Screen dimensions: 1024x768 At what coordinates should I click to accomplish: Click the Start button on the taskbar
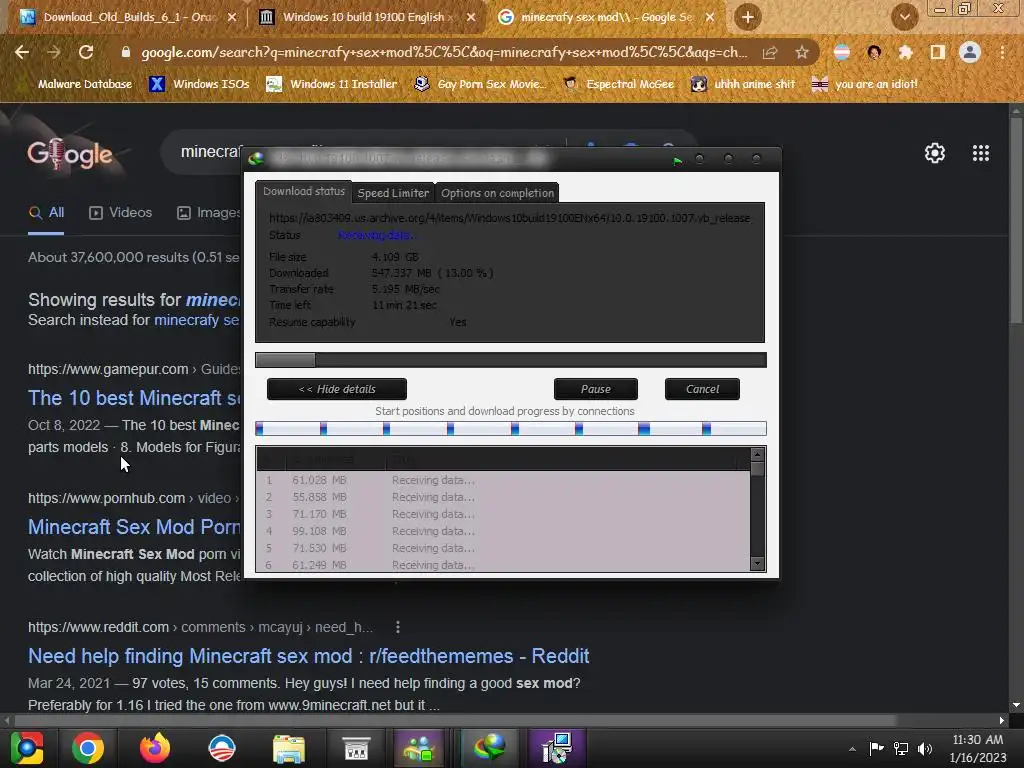pyautogui.click(x=26, y=748)
